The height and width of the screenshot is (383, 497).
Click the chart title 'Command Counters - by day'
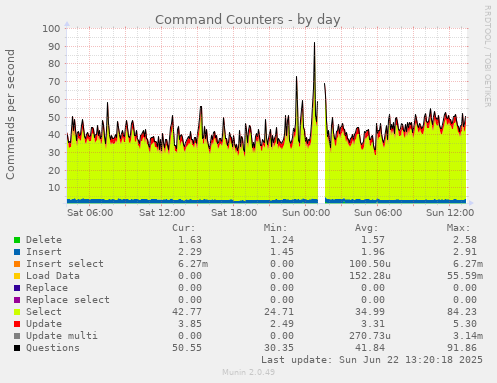click(248, 20)
